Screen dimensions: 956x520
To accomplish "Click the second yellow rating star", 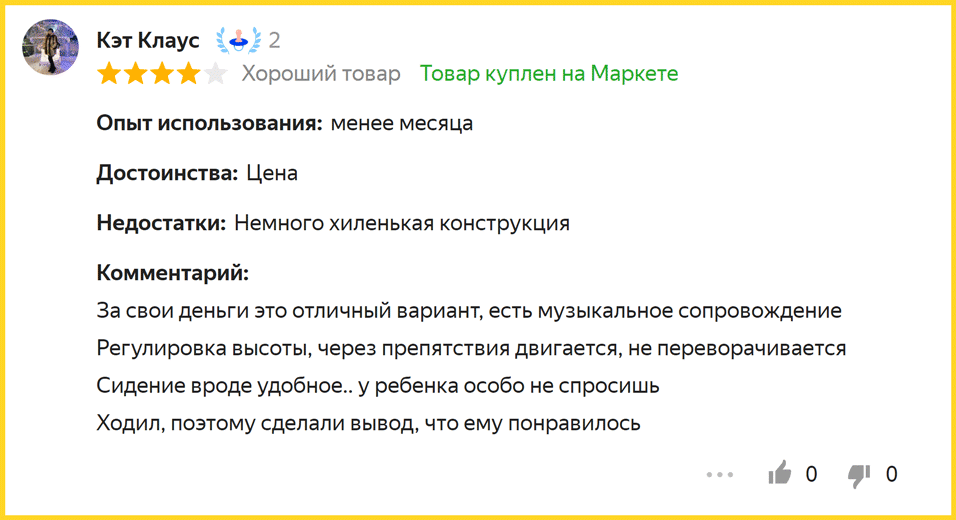I will click(x=135, y=74).
